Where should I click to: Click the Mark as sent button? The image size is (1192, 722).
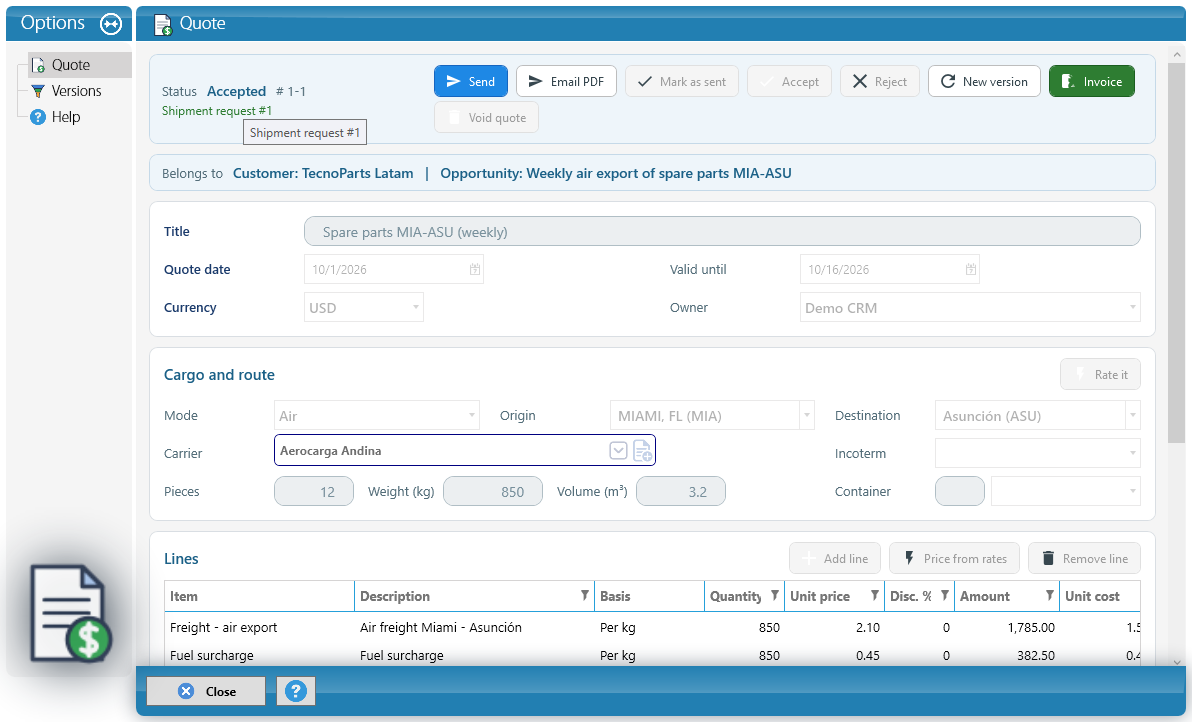pos(682,81)
